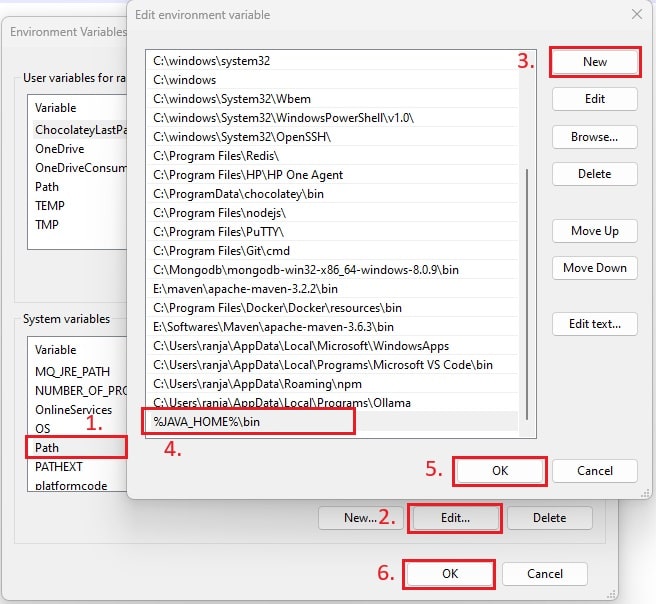Viewport: 656px width, 604px height.
Task: Select the C:\Program Files\PuTTY\ entry
Action: [332, 232]
